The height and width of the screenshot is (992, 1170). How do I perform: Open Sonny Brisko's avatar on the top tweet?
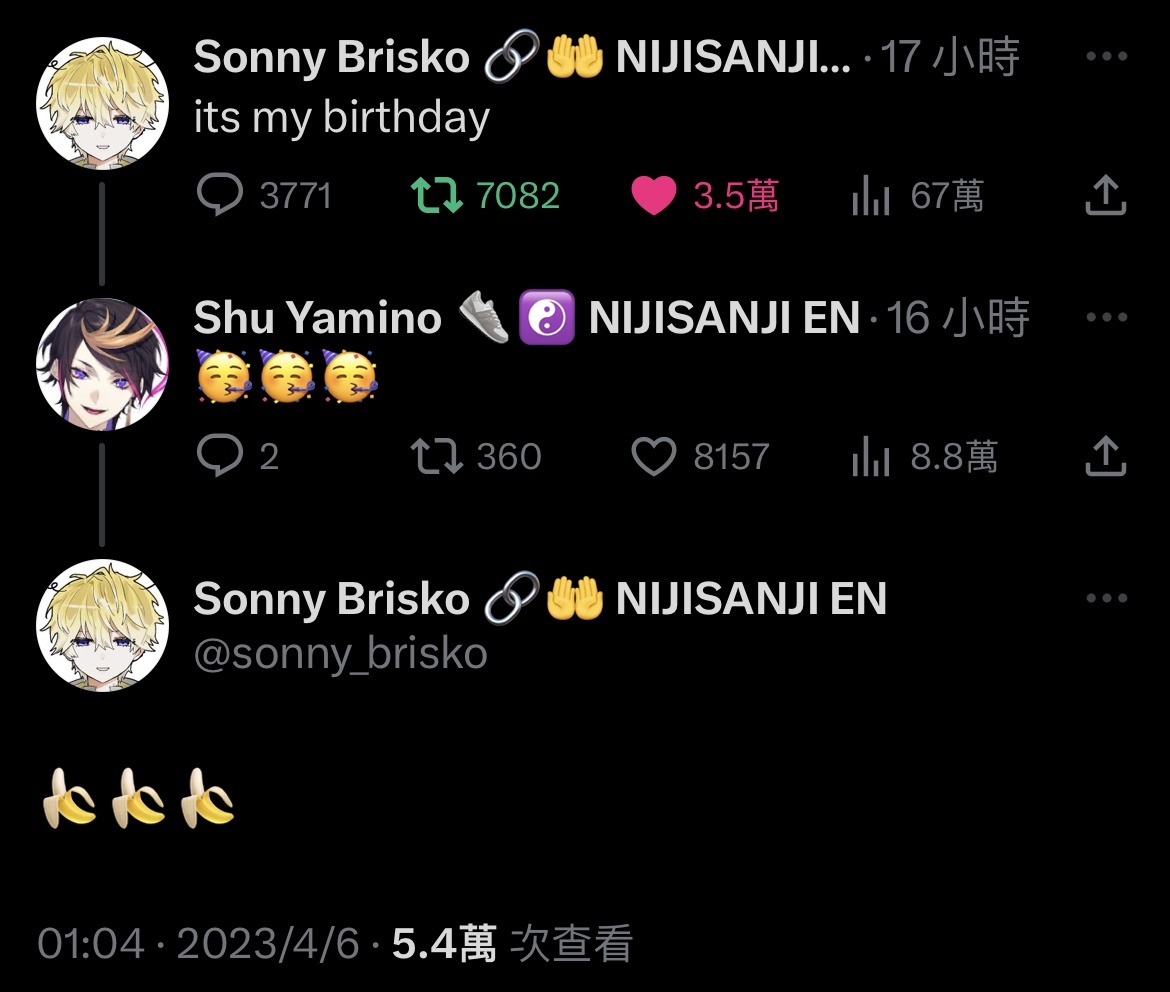102,103
